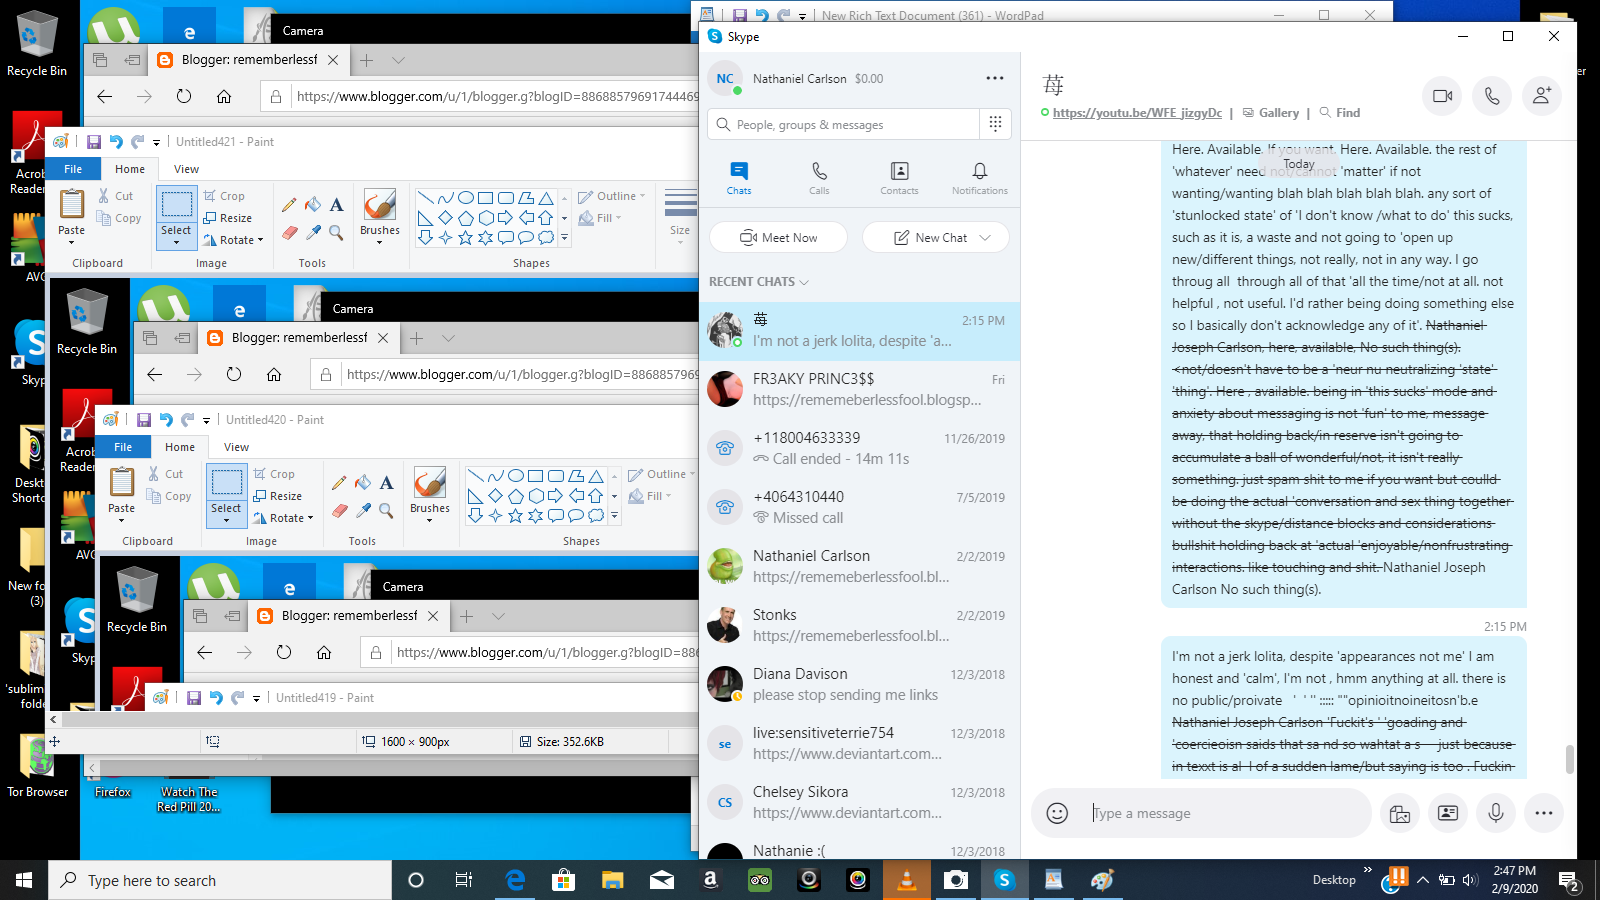Viewport: 1600px width, 900px height.
Task: Choose Diamond shape in Untitled421 Paint shapes
Action: 445,218
